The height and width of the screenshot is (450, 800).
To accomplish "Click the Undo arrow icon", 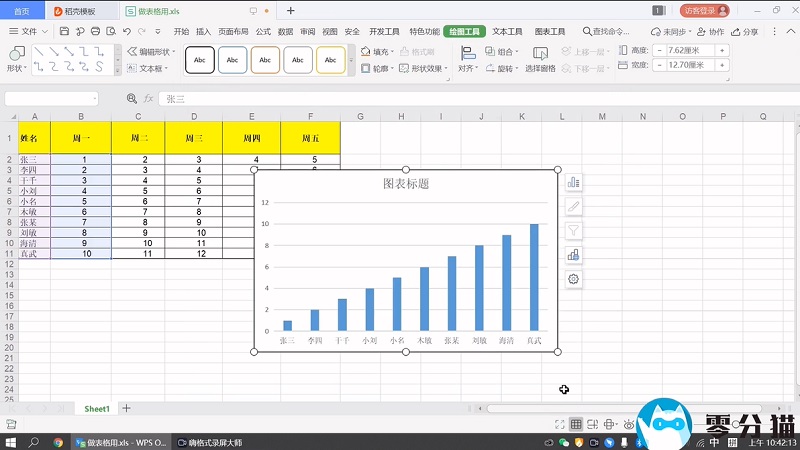I will coord(127,32).
